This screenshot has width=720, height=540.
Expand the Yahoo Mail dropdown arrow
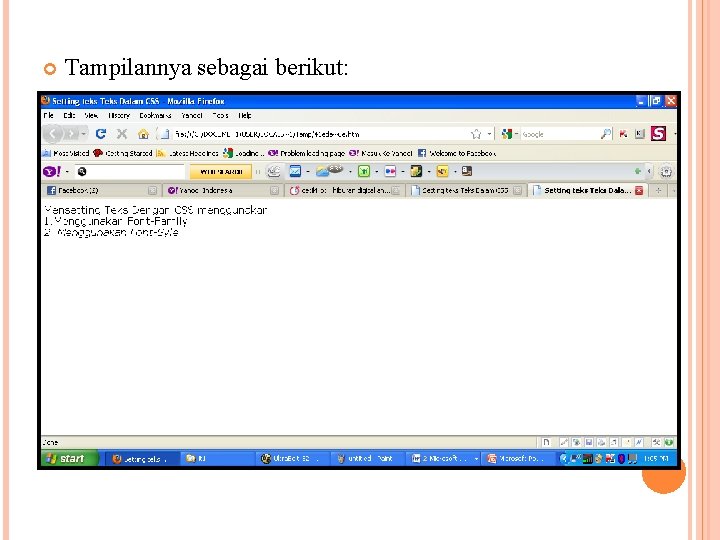(308, 172)
